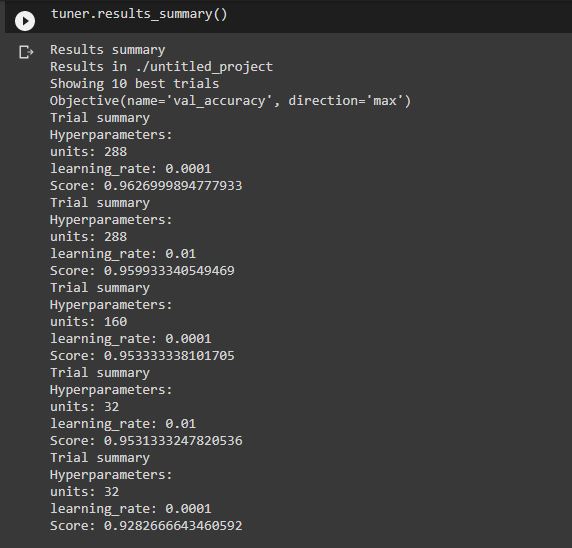Click the './untitled_project' results path line

click(161, 67)
